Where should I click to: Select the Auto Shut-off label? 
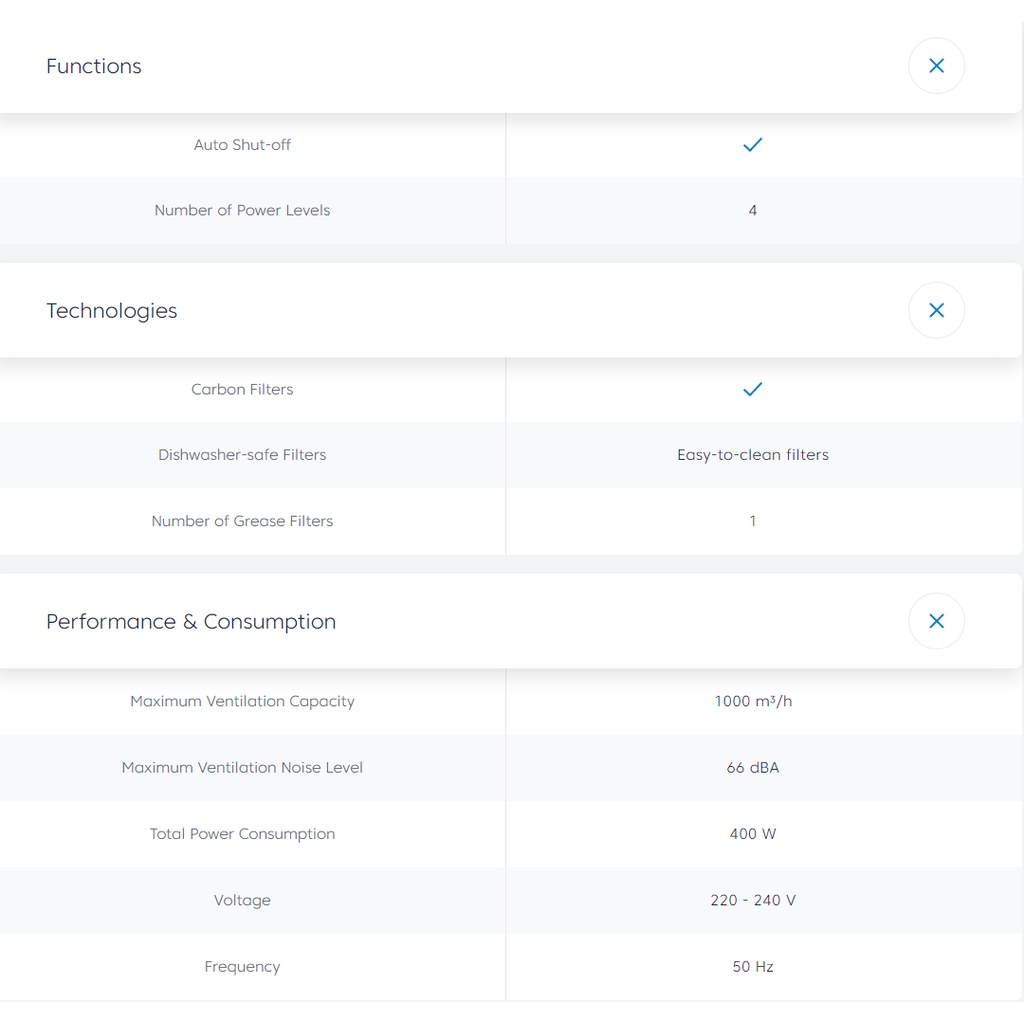pyautogui.click(x=242, y=145)
